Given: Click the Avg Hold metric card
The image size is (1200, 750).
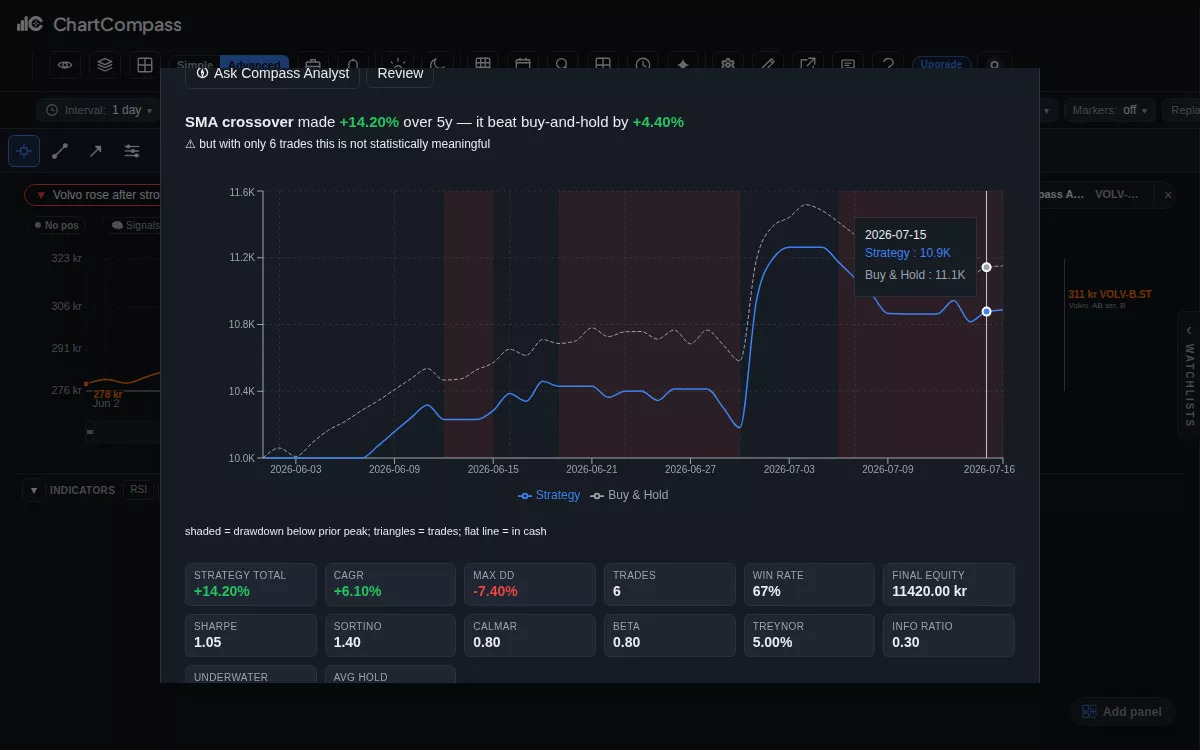Looking at the screenshot, I should (x=390, y=675).
